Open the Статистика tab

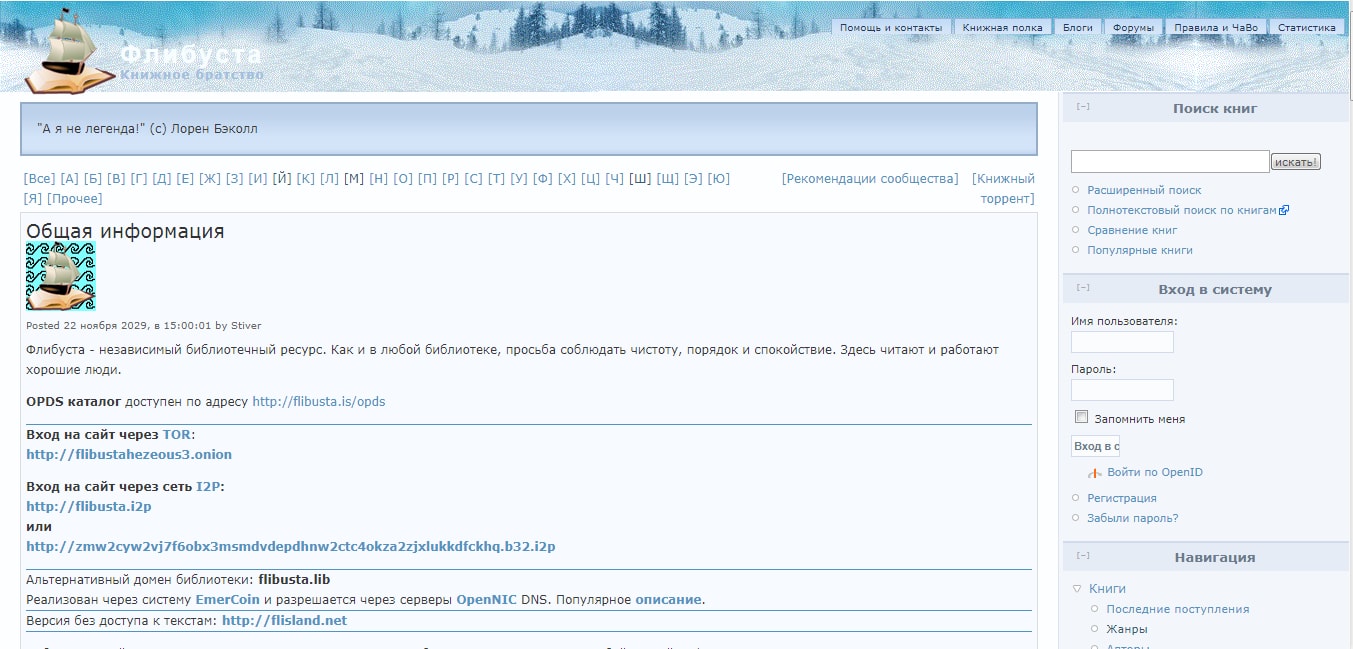click(1306, 28)
